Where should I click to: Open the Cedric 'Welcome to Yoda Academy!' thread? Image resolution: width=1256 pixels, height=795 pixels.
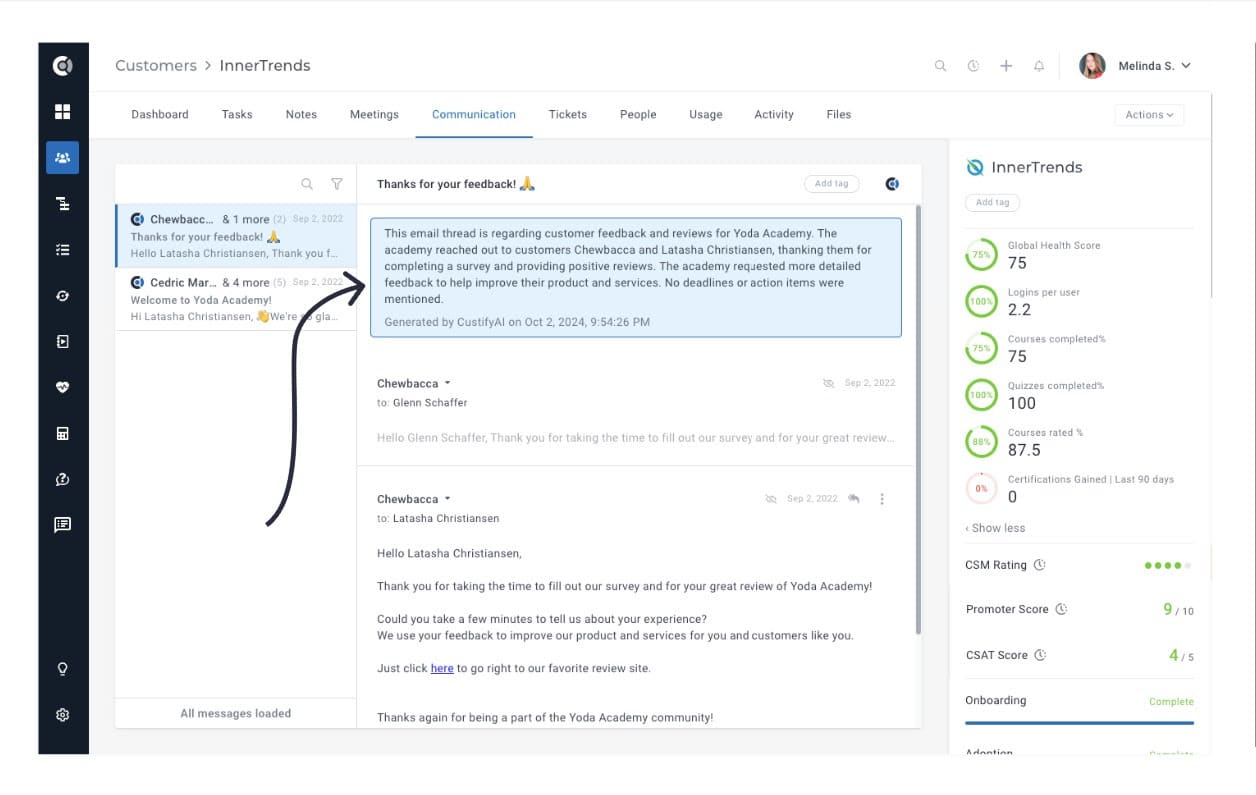click(x=236, y=299)
